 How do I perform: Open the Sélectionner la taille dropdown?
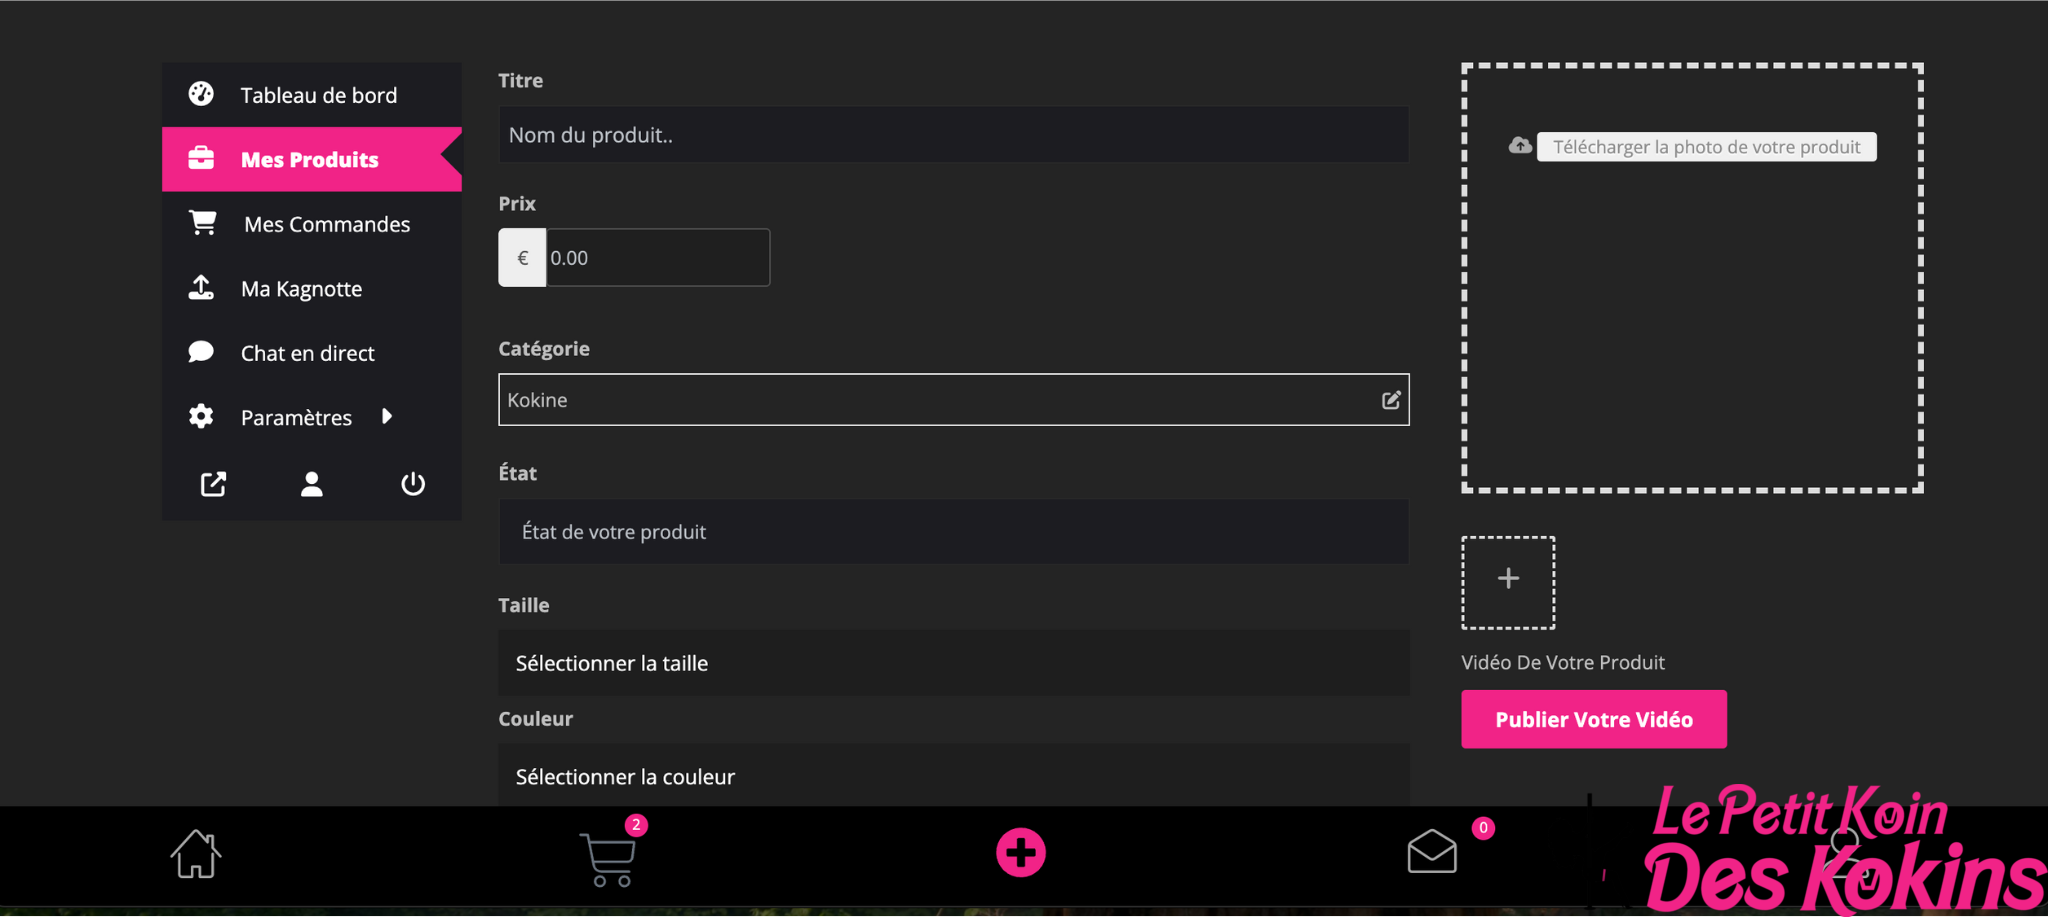(953, 663)
